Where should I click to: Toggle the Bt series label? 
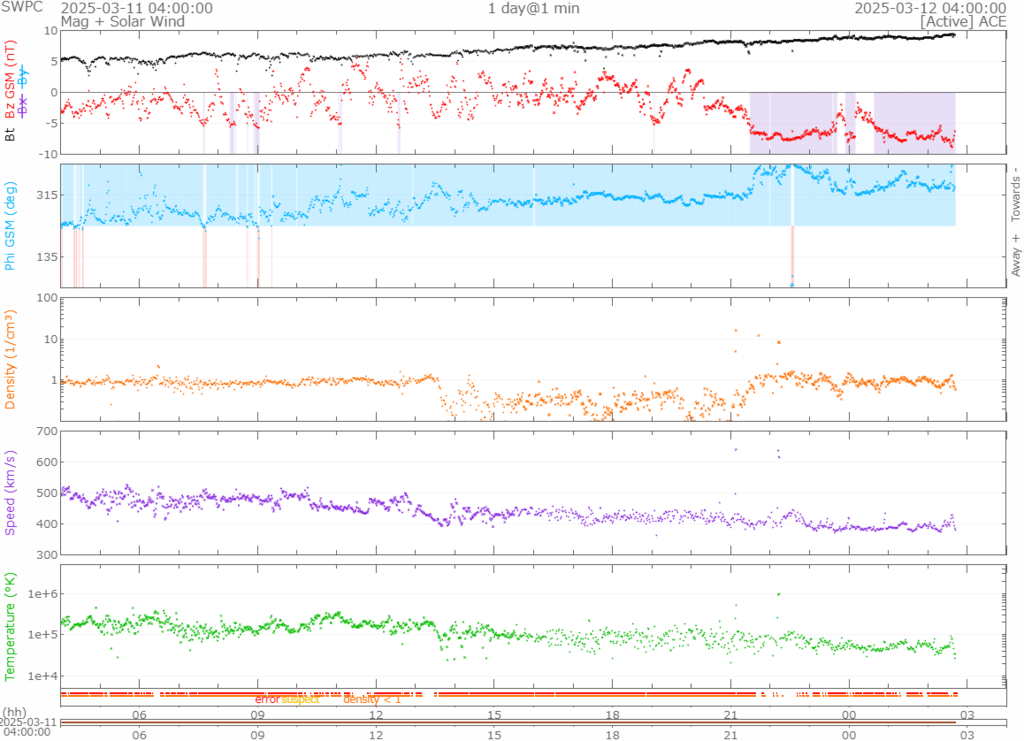point(12,131)
